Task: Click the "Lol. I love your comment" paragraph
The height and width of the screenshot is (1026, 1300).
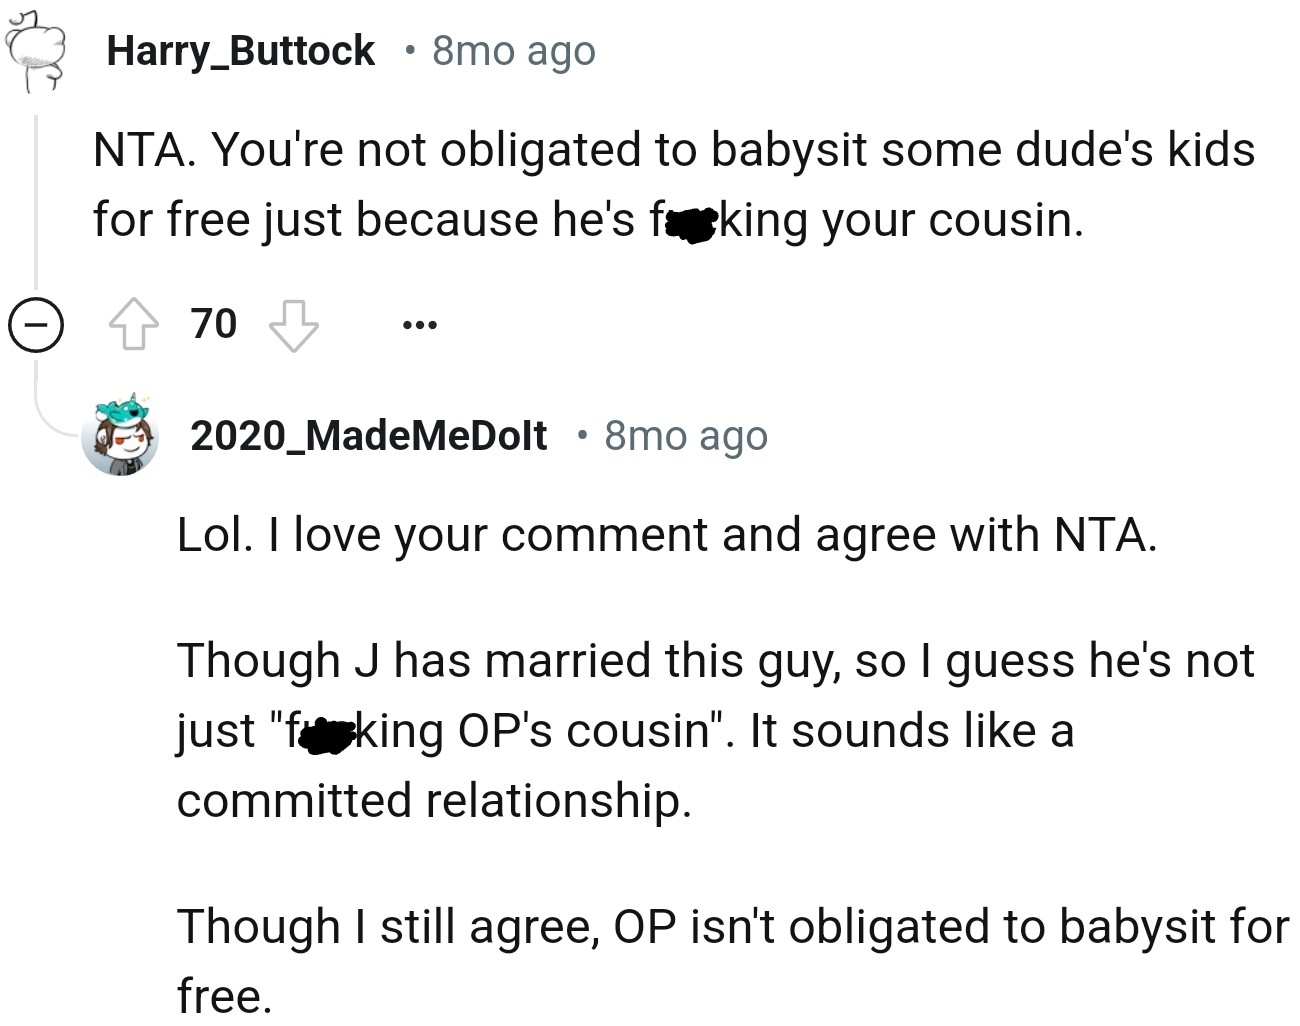Action: 666,535
